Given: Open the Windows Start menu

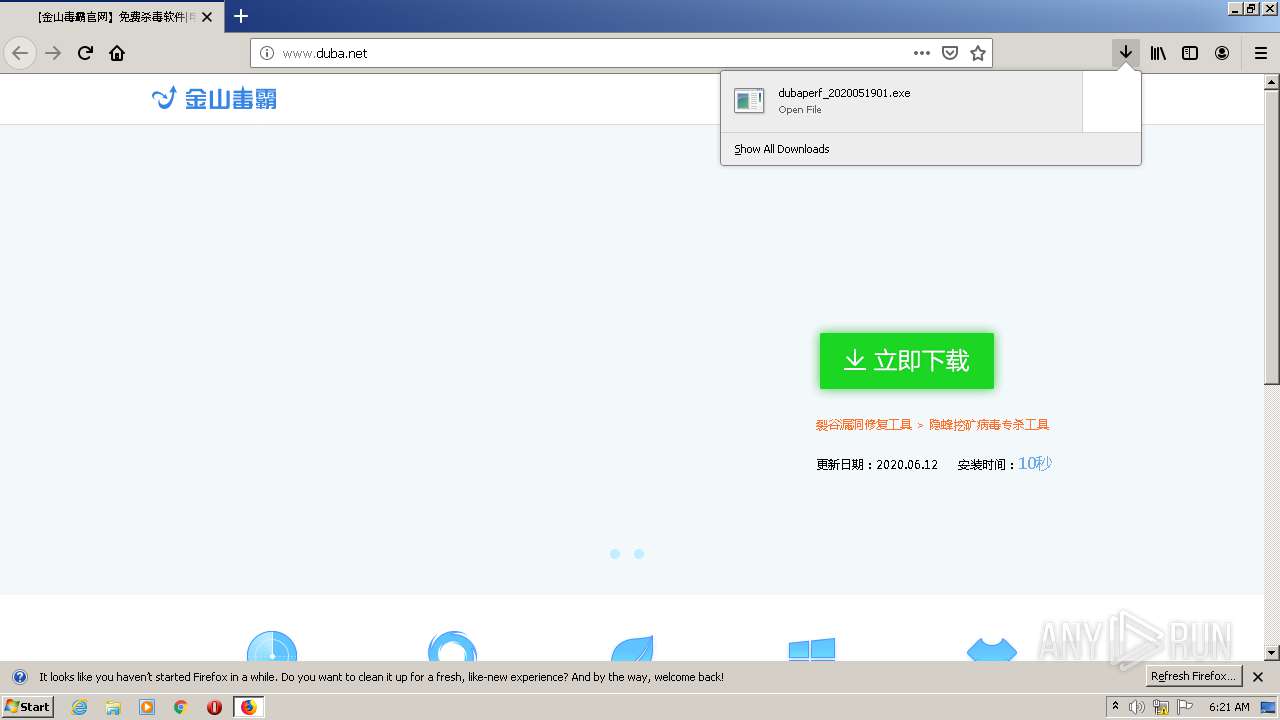Looking at the screenshot, I should pos(28,706).
